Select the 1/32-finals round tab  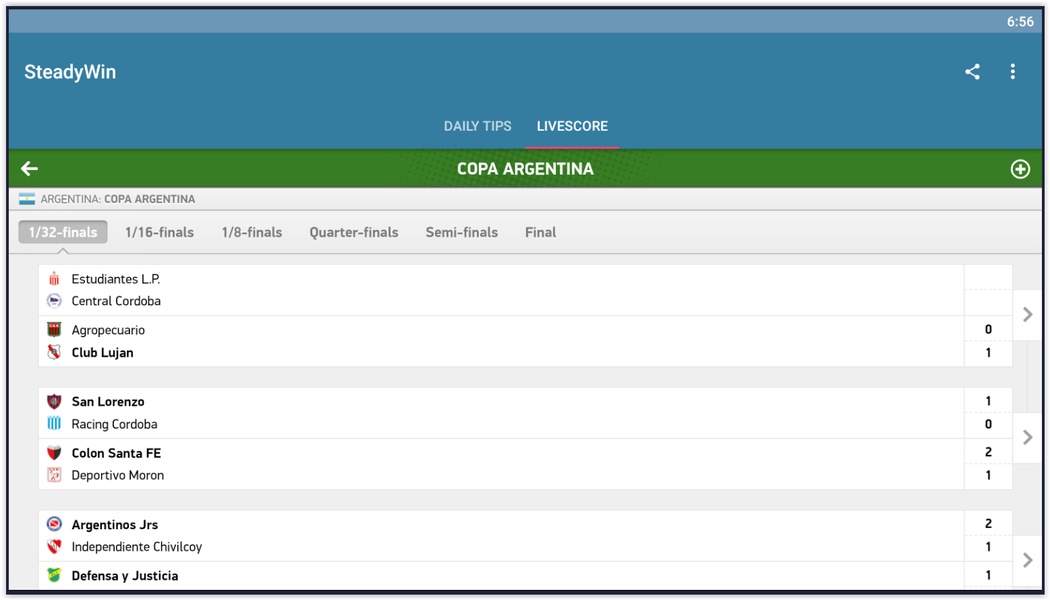(63, 232)
